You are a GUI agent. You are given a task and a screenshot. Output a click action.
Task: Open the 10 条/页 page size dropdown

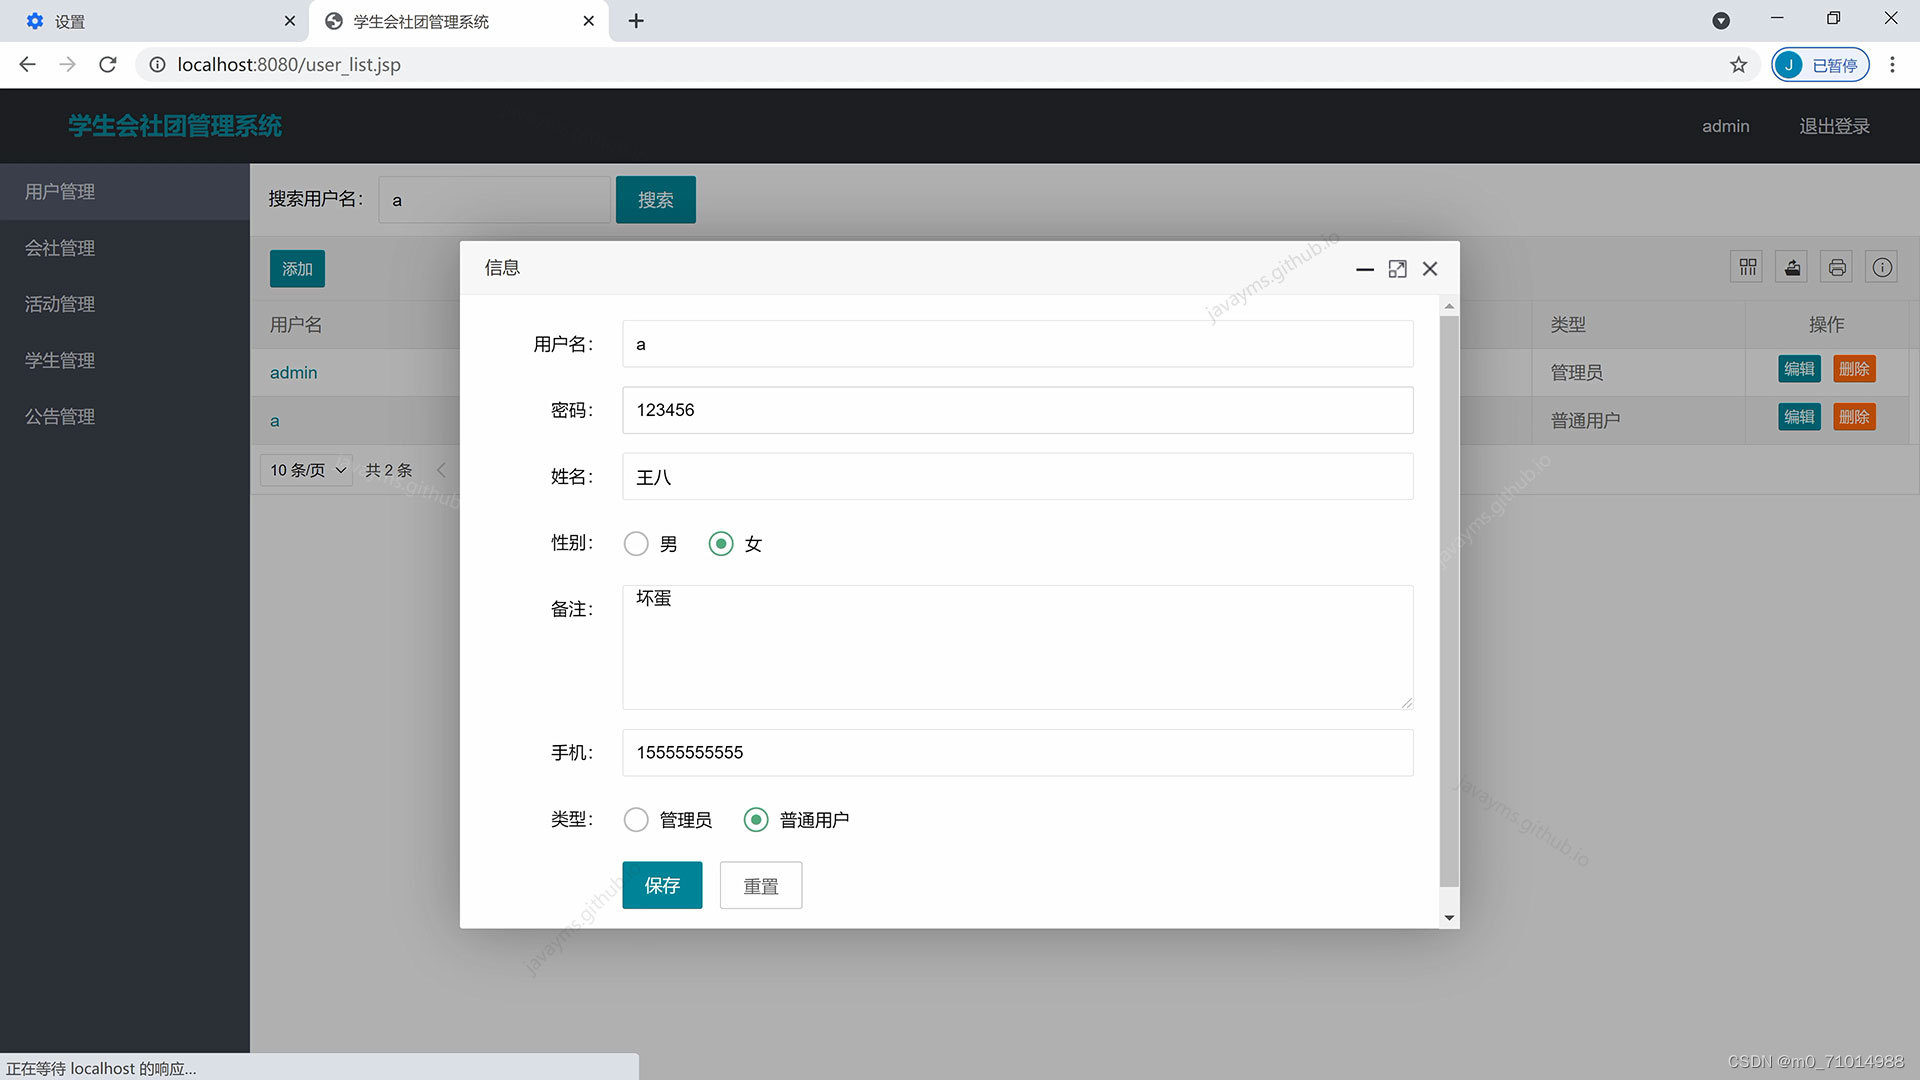coord(307,470)
